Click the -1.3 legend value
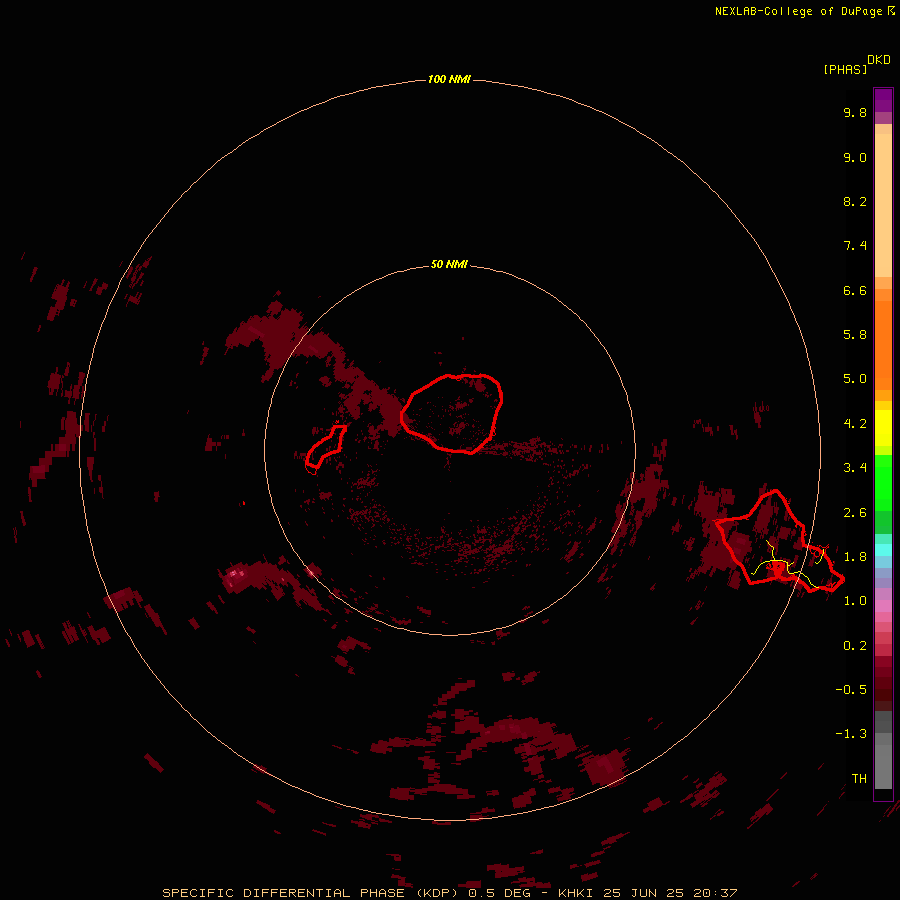 click(x=851, y=734)
